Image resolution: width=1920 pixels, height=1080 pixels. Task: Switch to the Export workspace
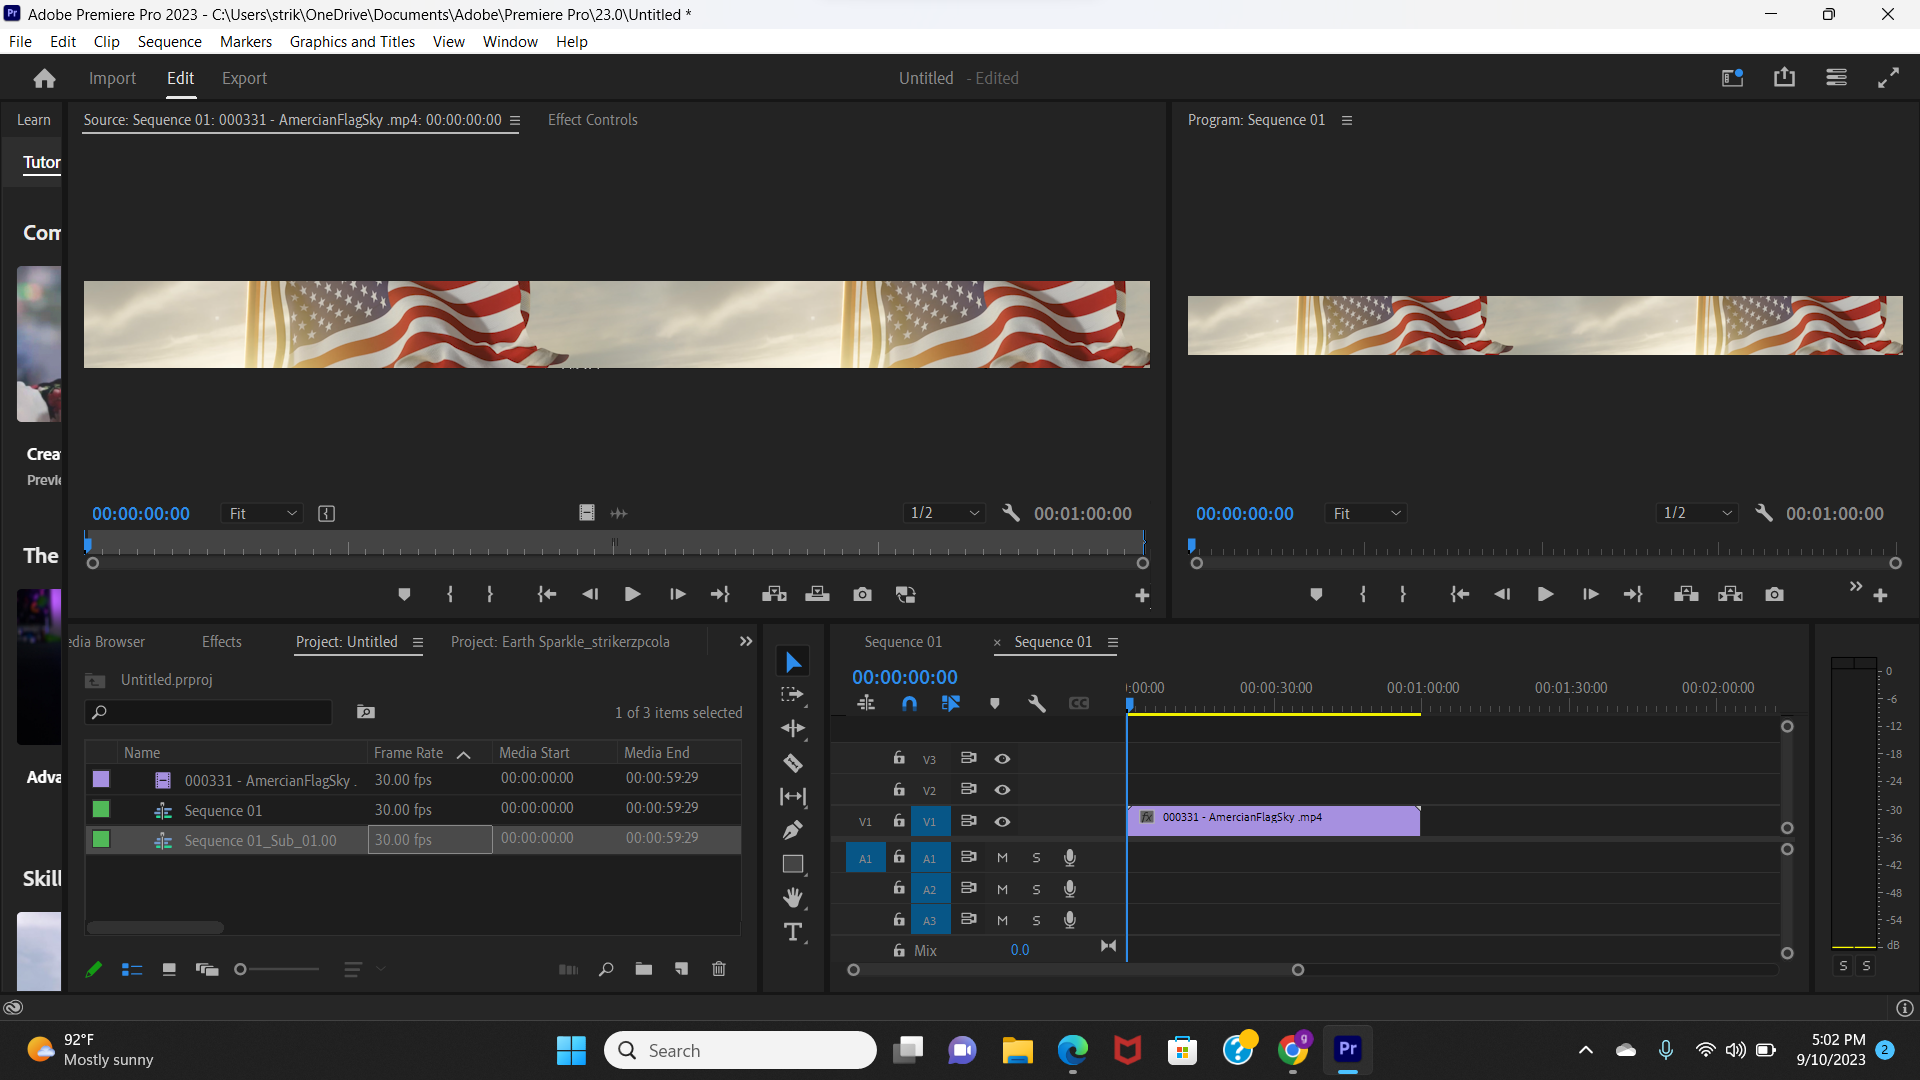click(x=244, y=78)
